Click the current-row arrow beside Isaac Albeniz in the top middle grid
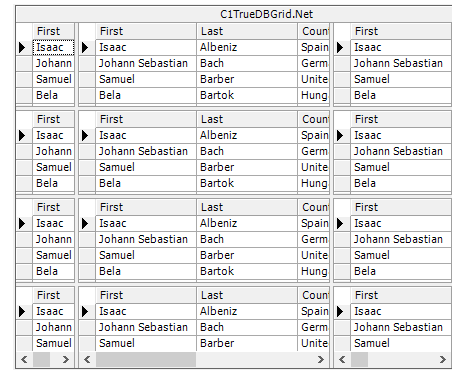Image resolution: width=456 pixels, height=378 pixels. tap(87, 47)
